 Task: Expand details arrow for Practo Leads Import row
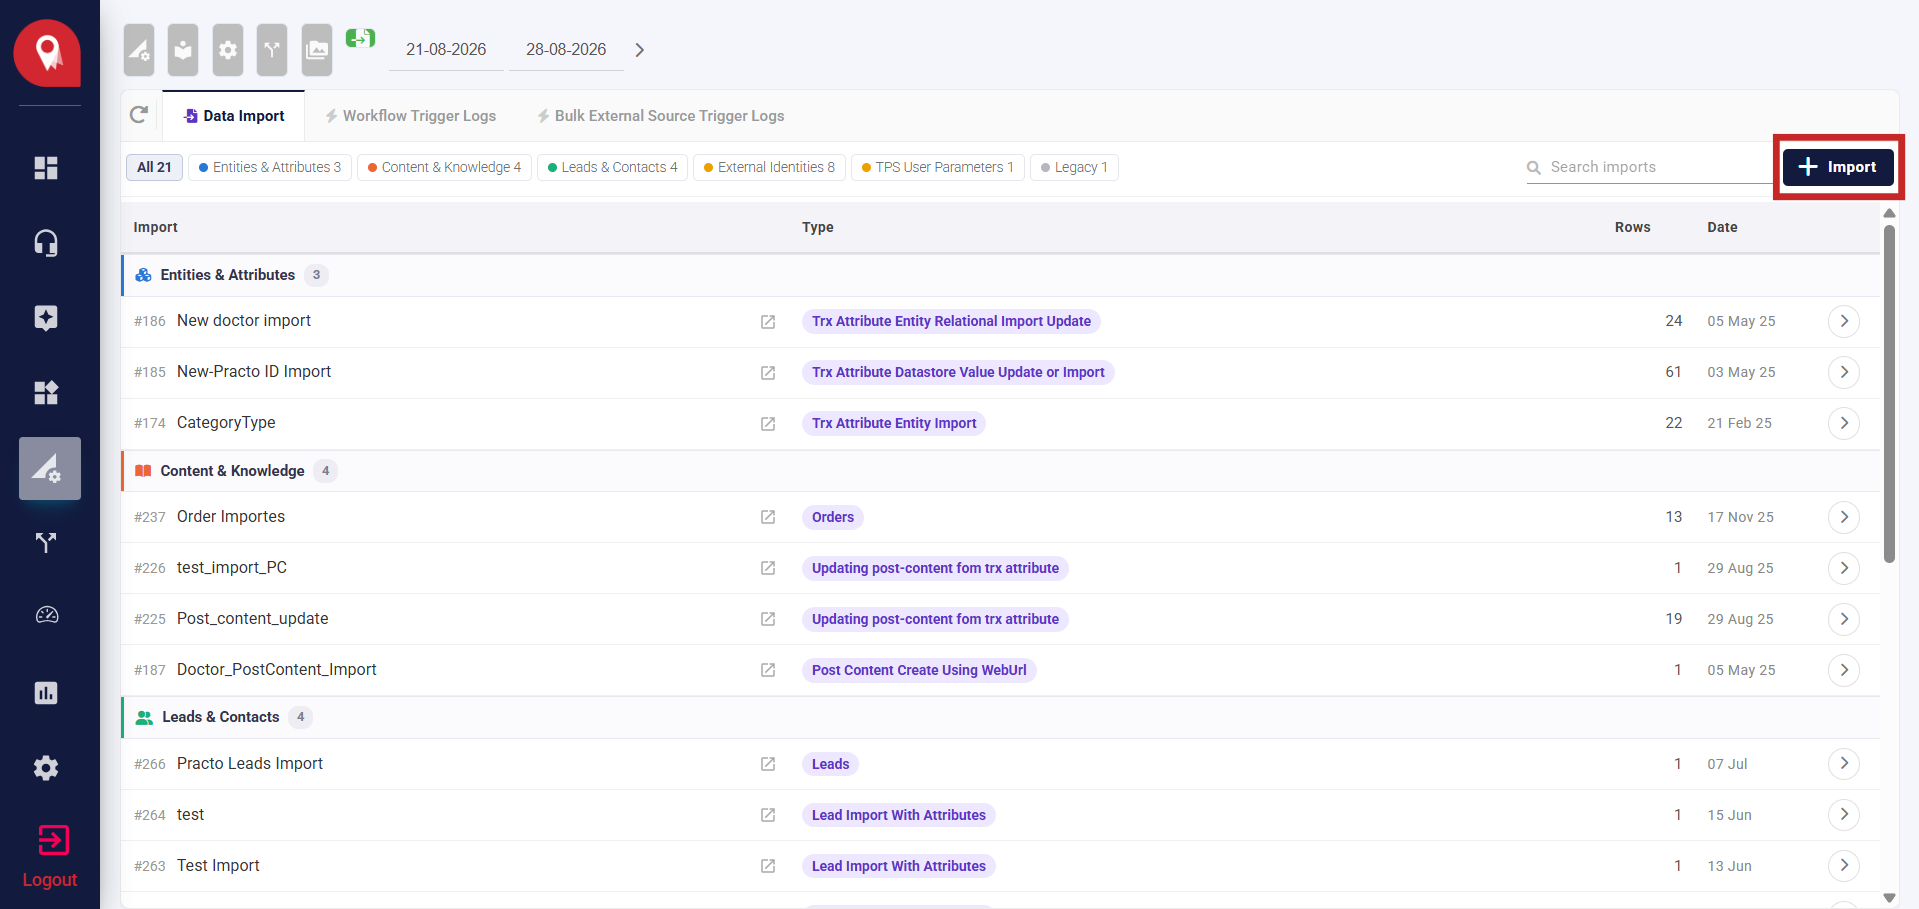(1844, 764)
